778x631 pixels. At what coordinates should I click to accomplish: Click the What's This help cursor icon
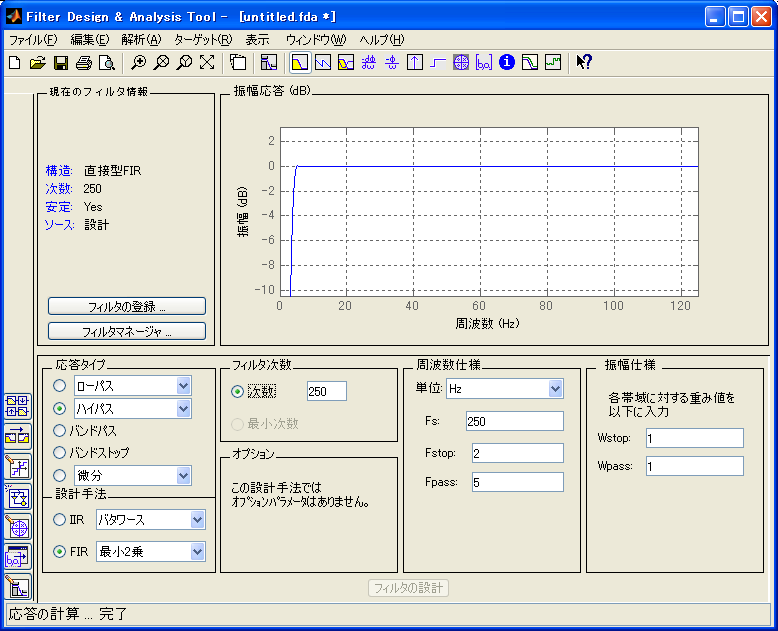click(584, 63)
